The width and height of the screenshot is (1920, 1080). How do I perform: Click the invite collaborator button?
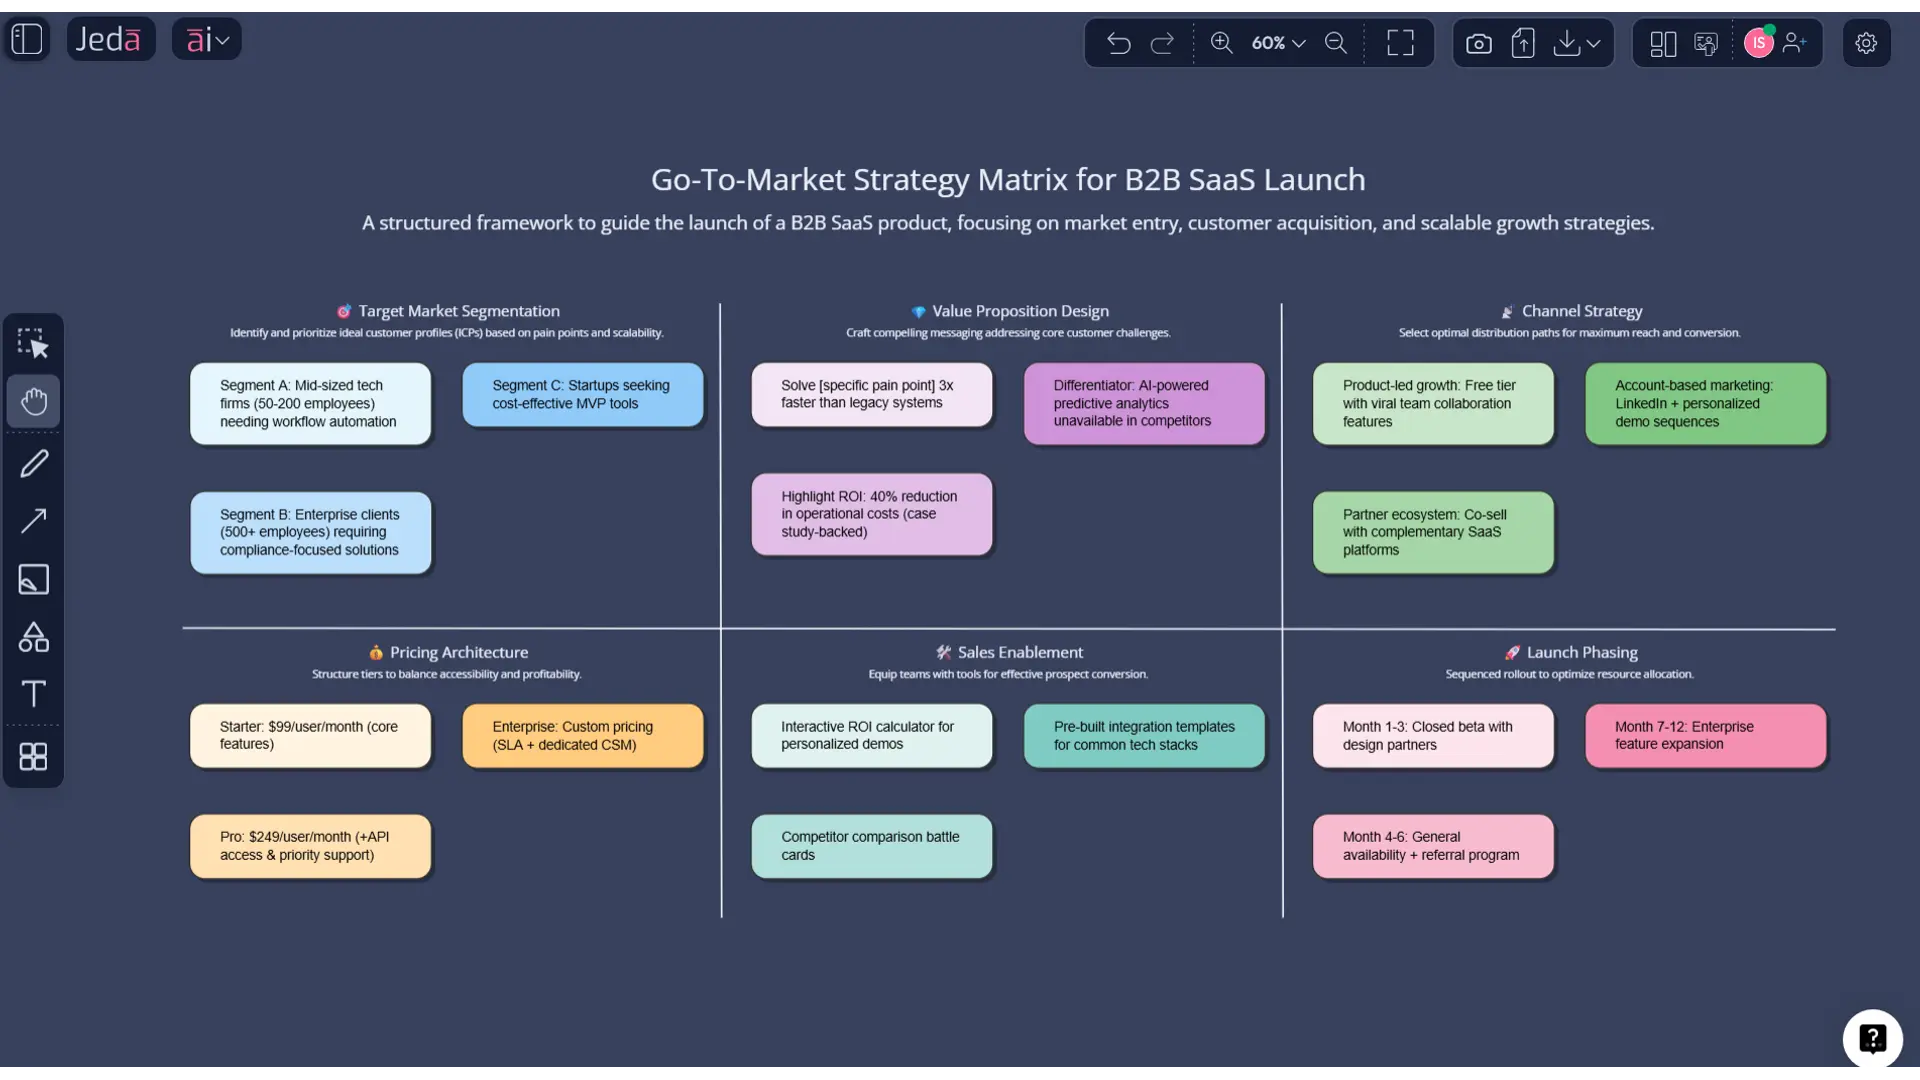tap(1795, 43)
